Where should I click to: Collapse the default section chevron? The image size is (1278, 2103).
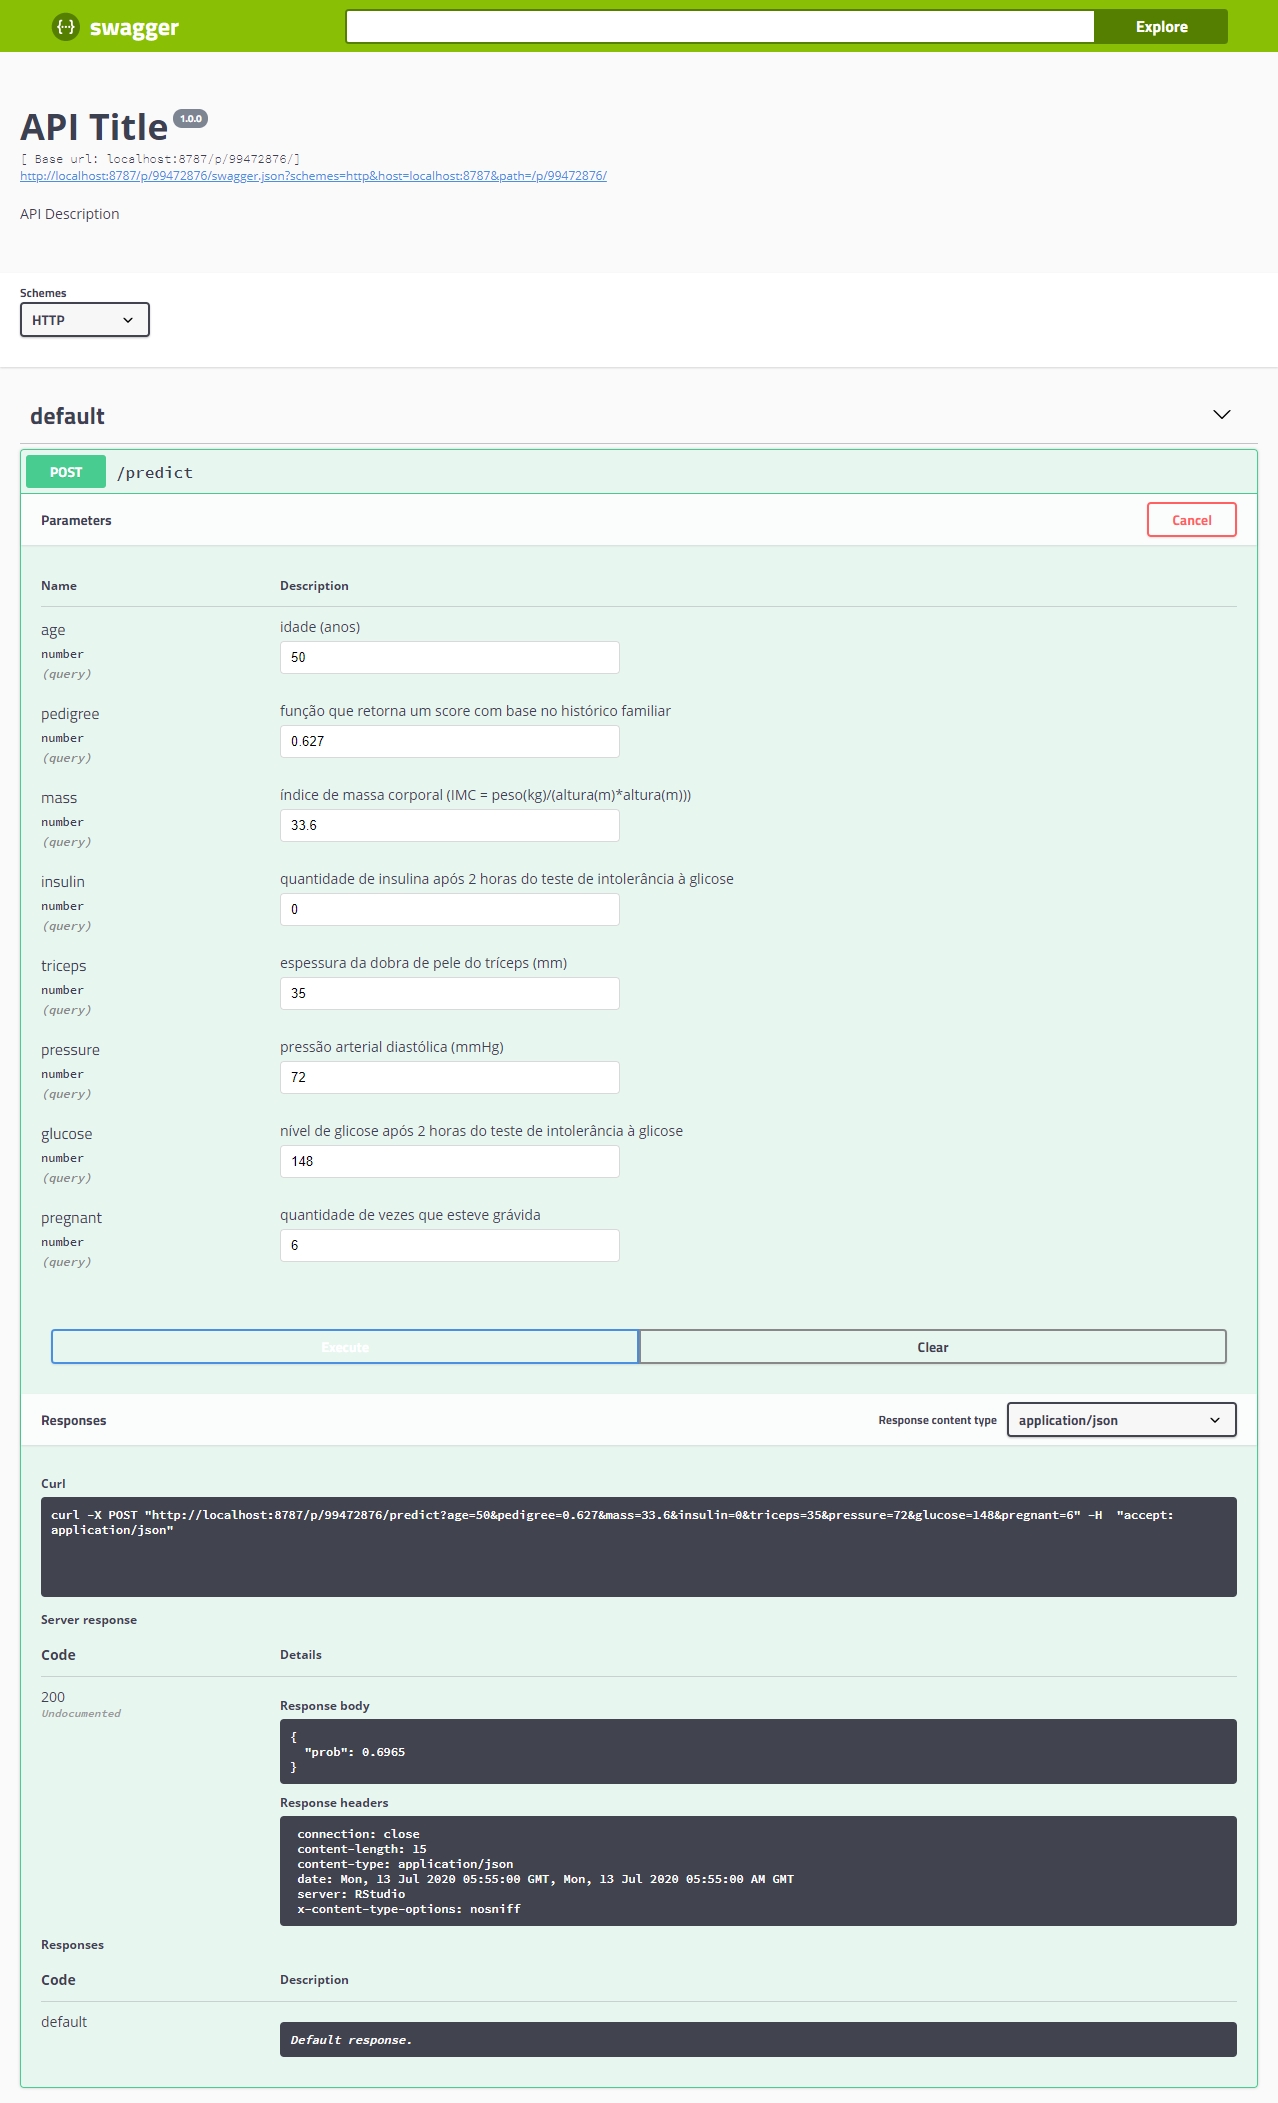click(x=1221, y=415)
